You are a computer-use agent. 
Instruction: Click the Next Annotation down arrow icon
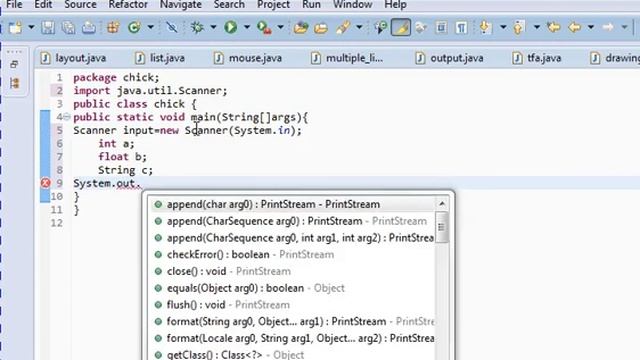coord(485,27)
